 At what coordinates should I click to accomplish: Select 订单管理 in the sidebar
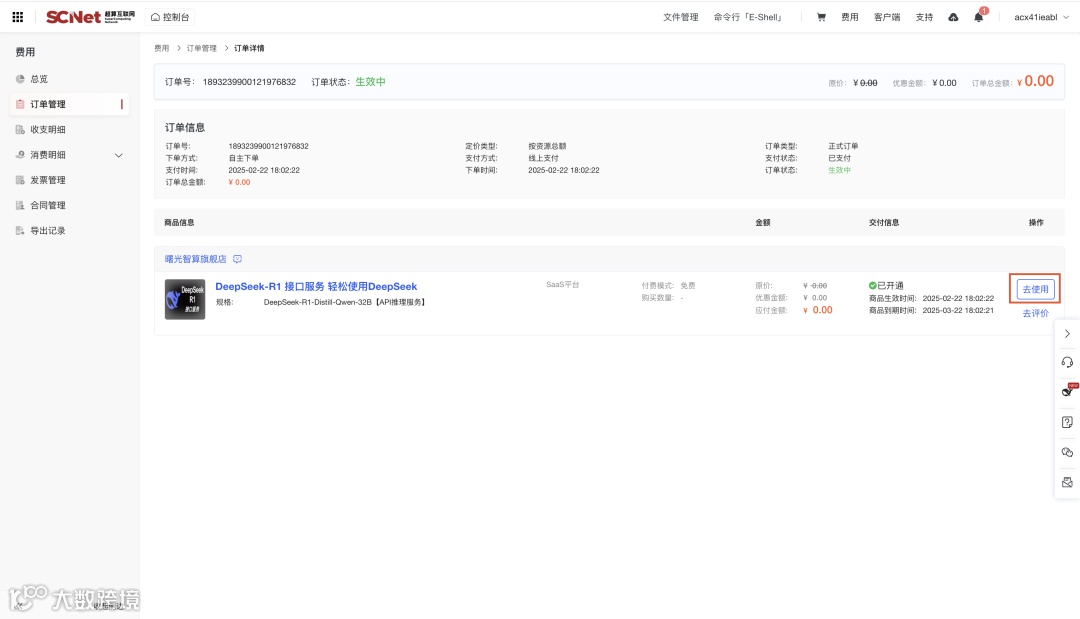click(69, 104)
